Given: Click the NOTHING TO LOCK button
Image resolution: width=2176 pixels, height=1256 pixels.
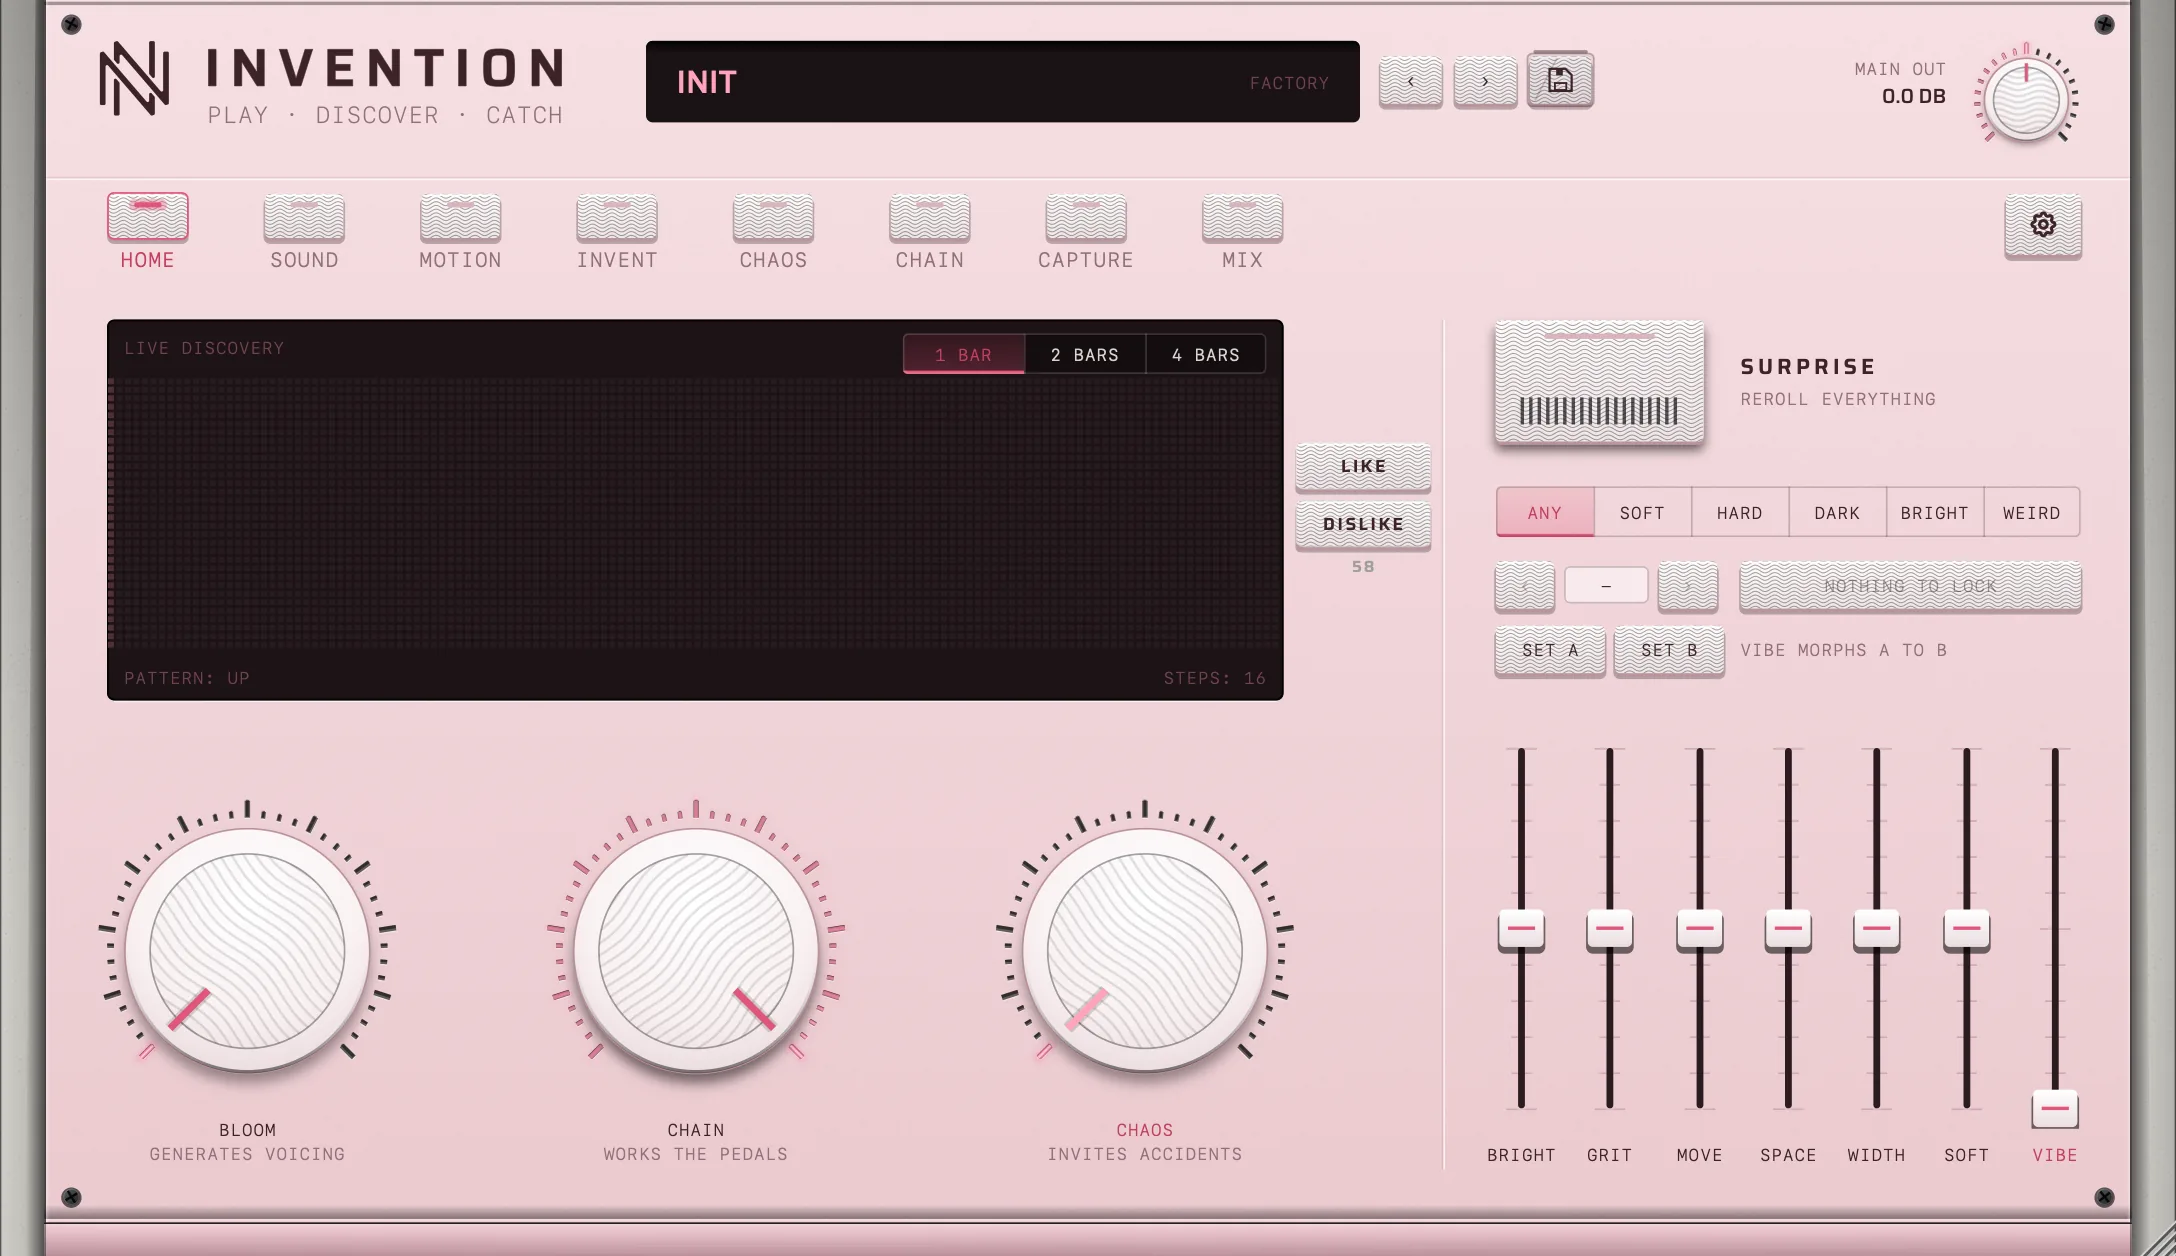Looking at the screenshot, I should click(1910, 586).
